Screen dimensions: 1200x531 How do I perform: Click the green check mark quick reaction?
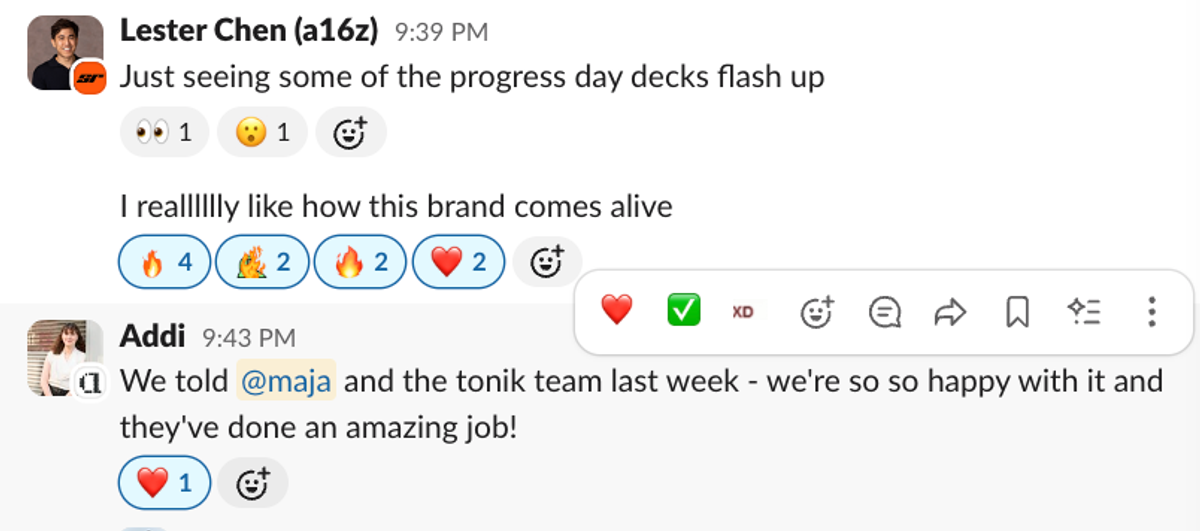tap(684, 312)
